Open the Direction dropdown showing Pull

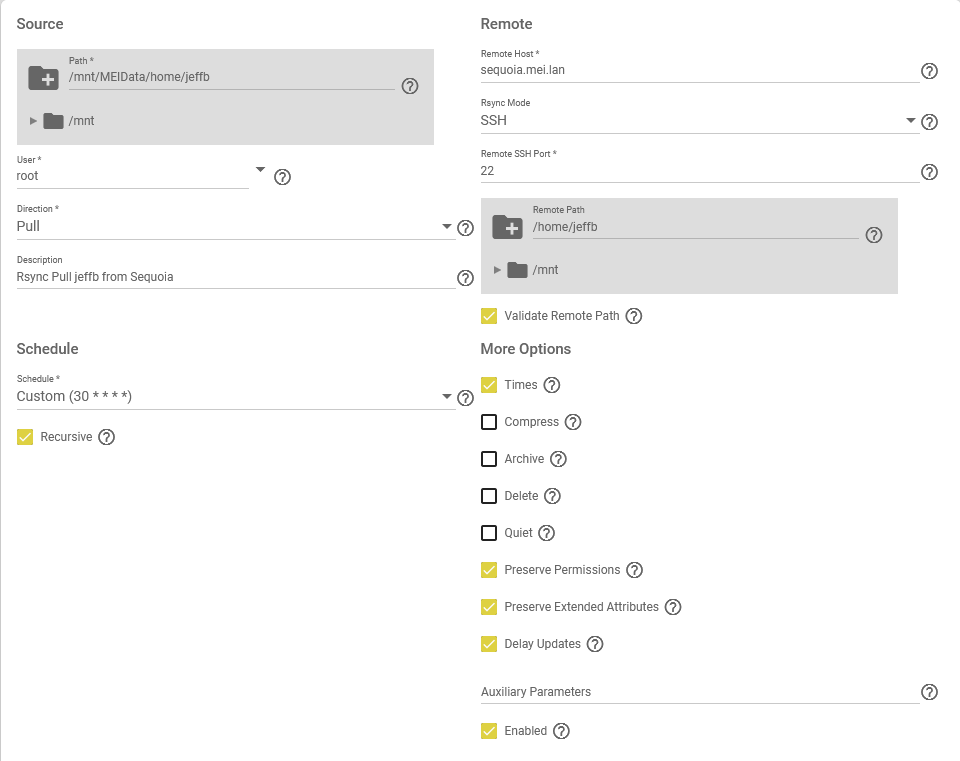(235, 227)
